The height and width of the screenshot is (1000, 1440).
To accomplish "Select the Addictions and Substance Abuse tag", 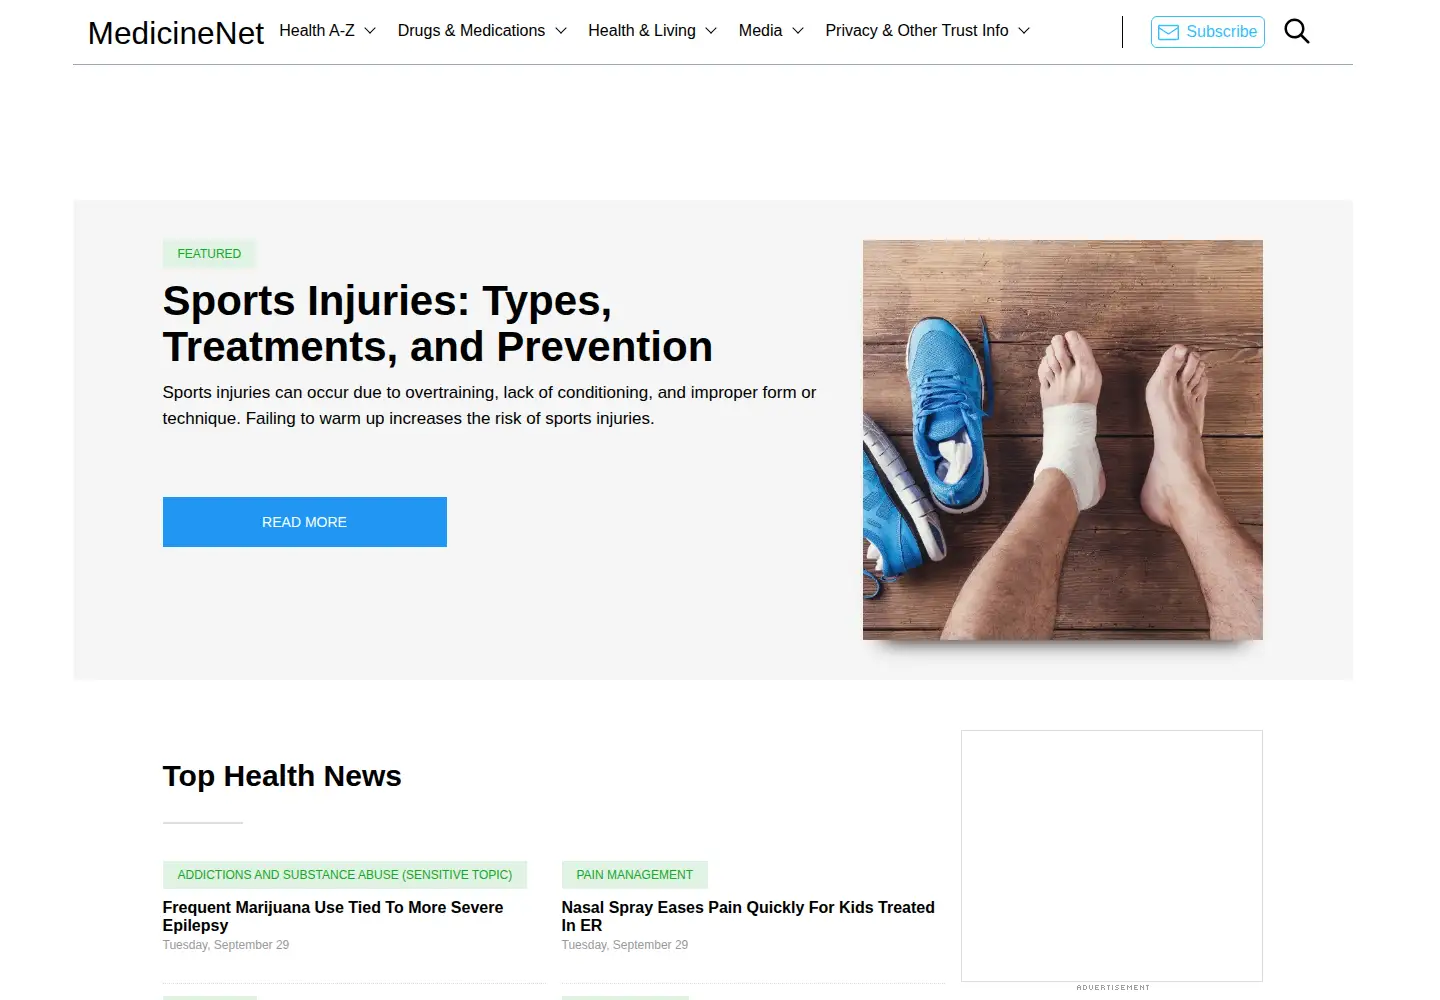I will pos(345,875).
